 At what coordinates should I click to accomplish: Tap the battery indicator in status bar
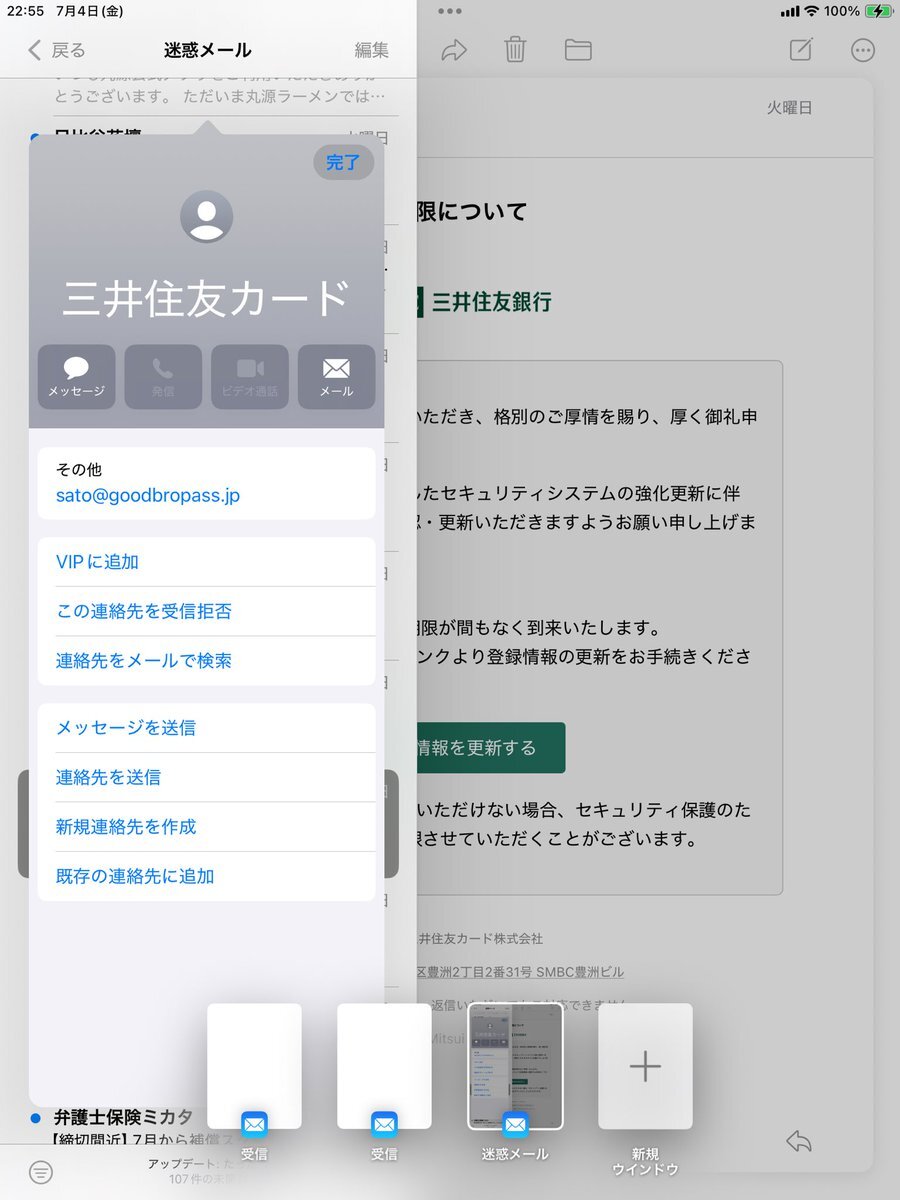(x=879, y=11)
